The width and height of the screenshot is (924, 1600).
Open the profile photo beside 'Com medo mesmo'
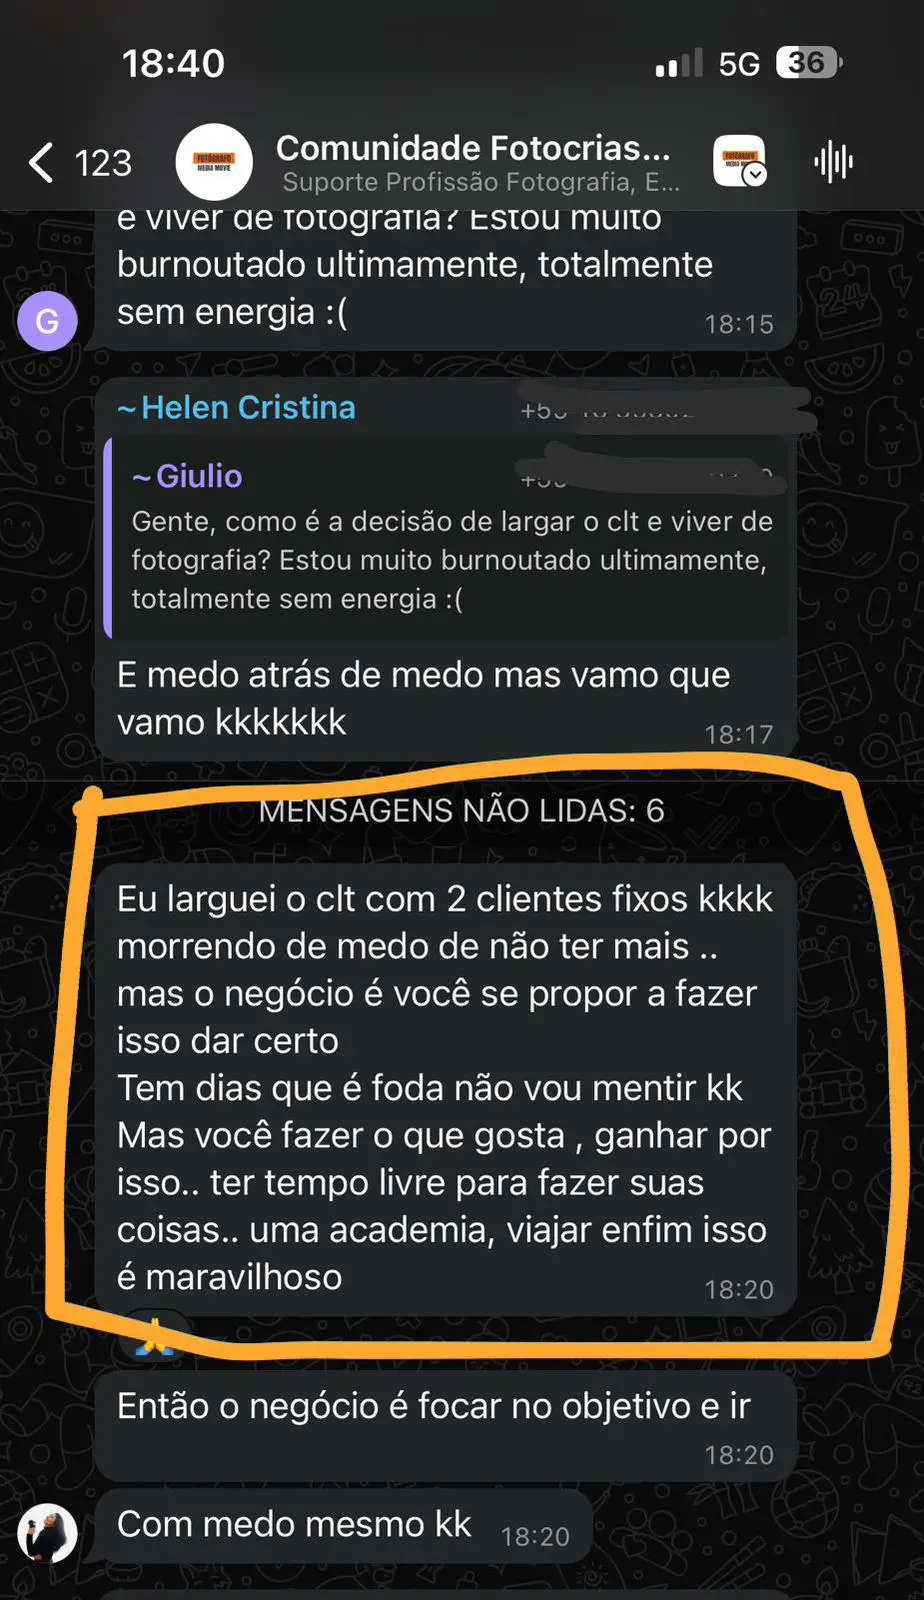[47, 1532]
